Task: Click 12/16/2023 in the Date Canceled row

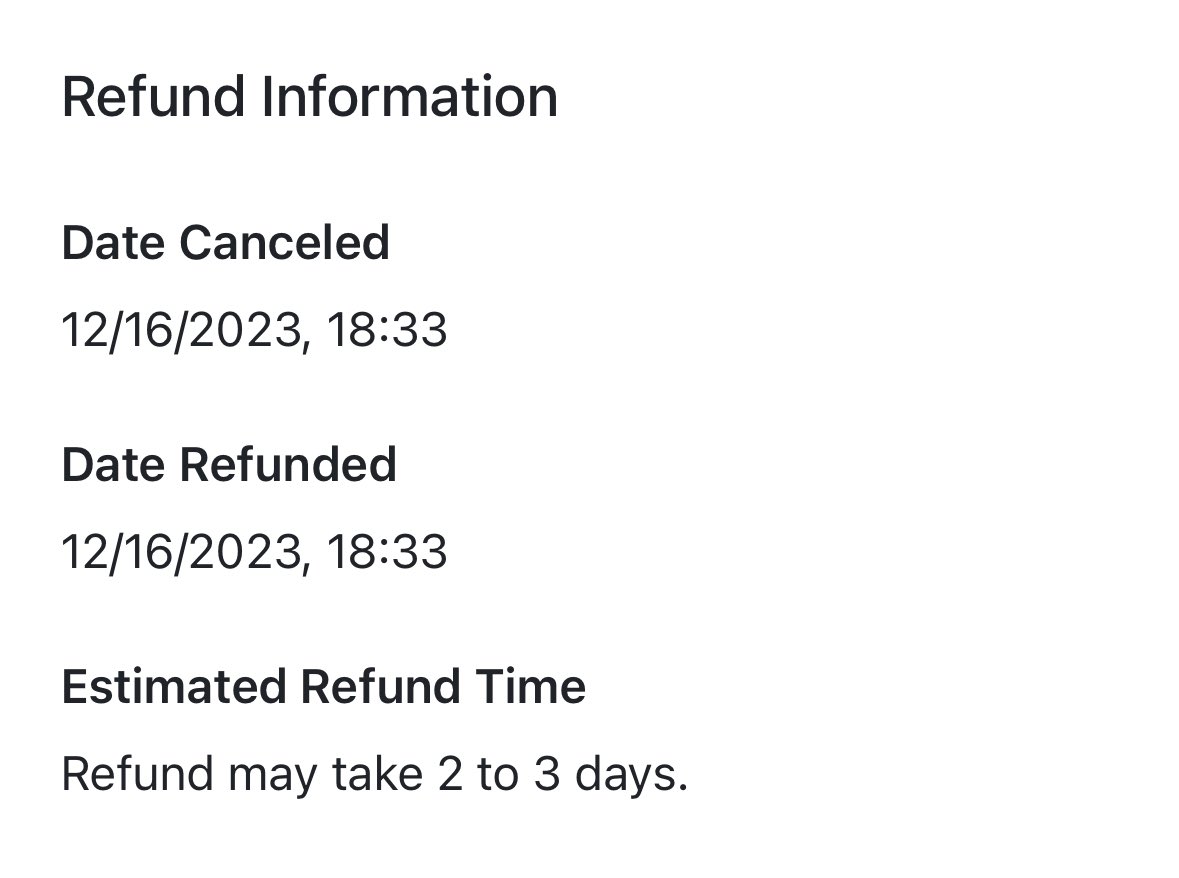Action: pos(185,330)
